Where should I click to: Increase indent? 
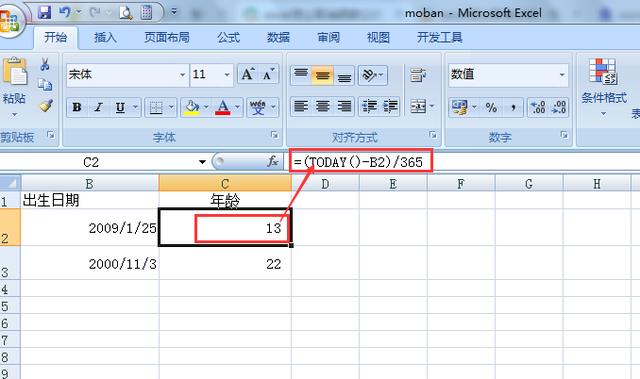[x=390, y=106]
